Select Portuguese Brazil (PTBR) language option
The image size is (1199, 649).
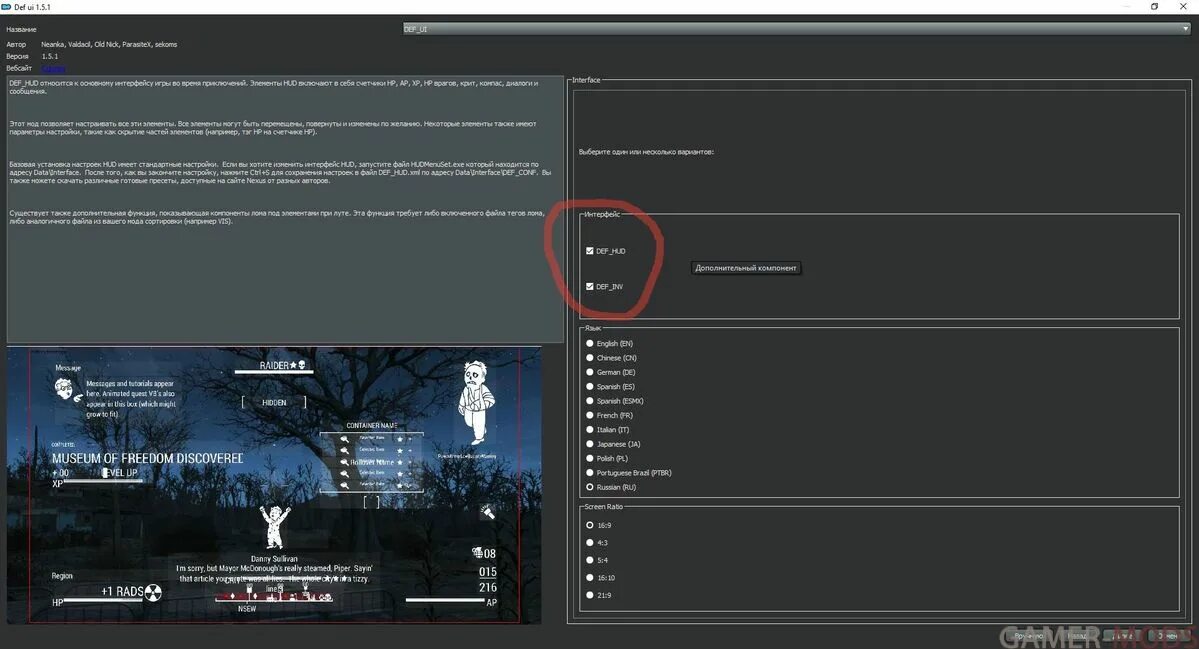tap(590, 472)
